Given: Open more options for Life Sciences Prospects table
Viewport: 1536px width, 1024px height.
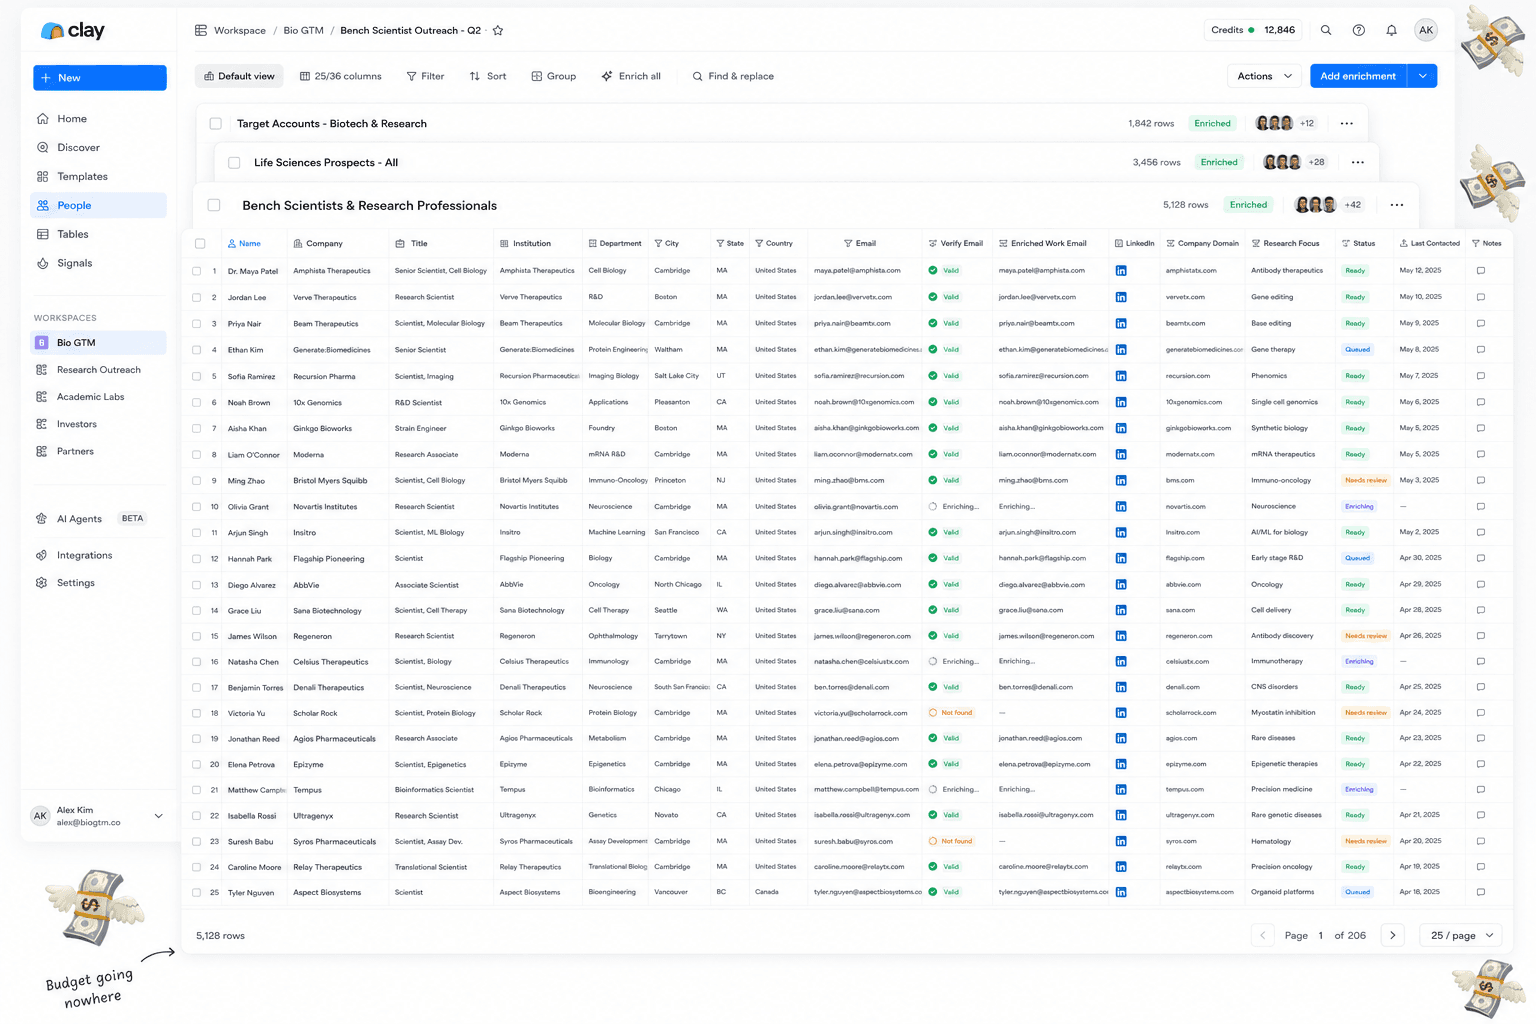Looking at the screenshot, I should click(x=1357, y=162).
